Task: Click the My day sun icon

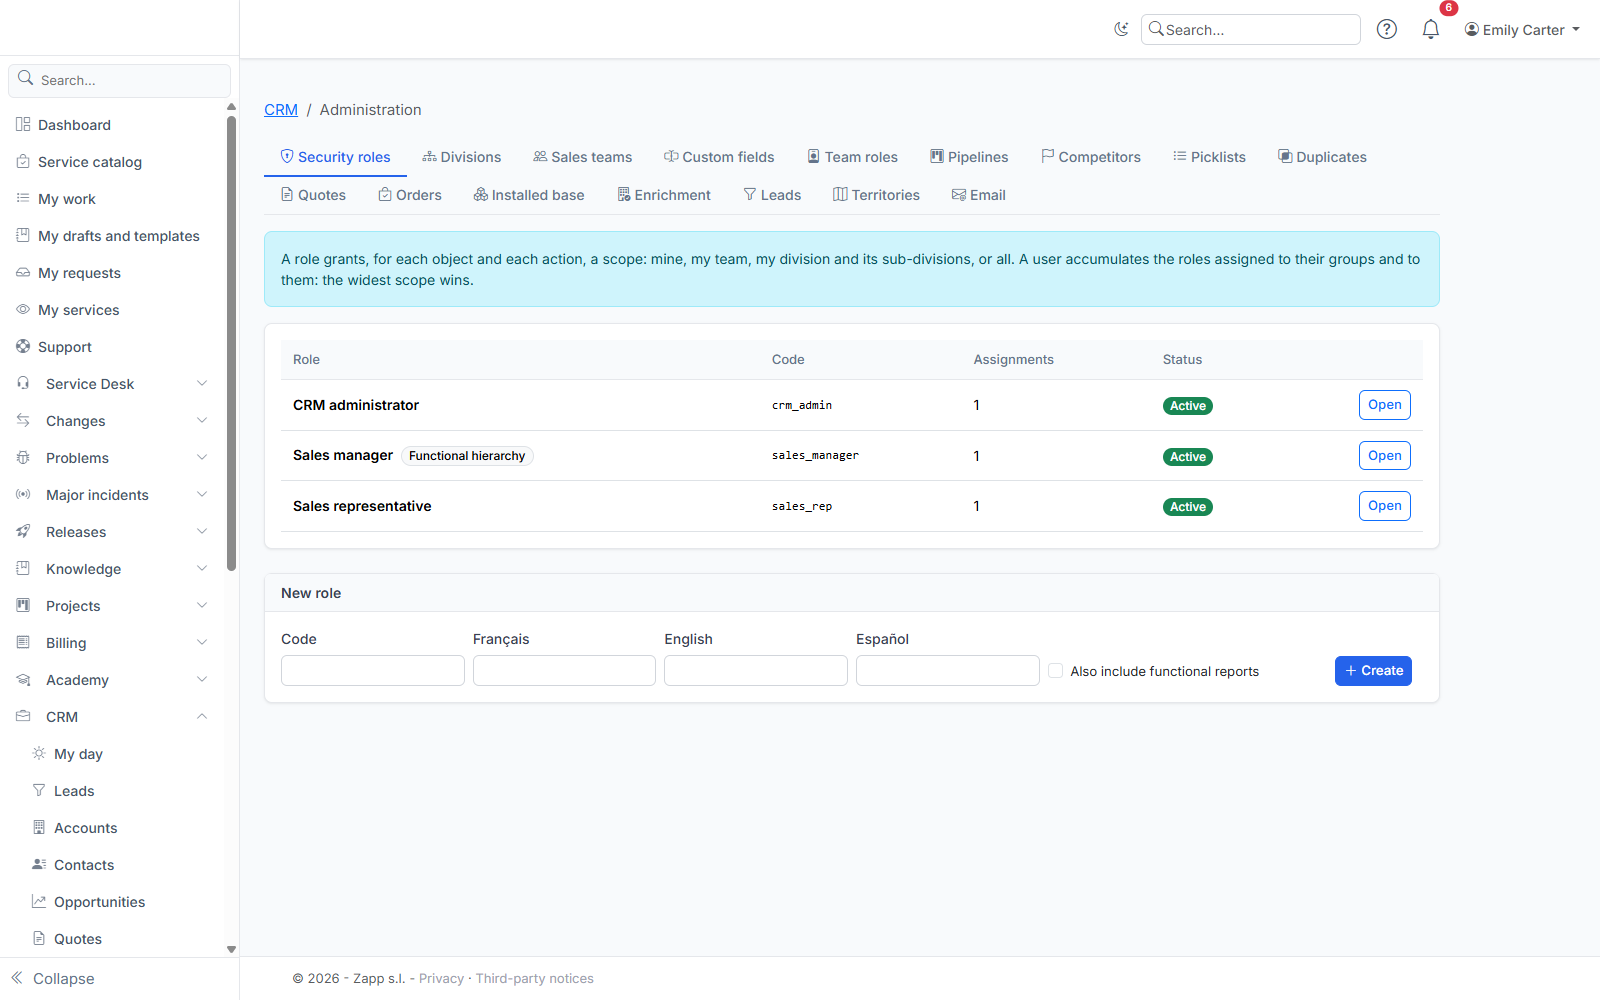Action: click(x=39, y=754)
